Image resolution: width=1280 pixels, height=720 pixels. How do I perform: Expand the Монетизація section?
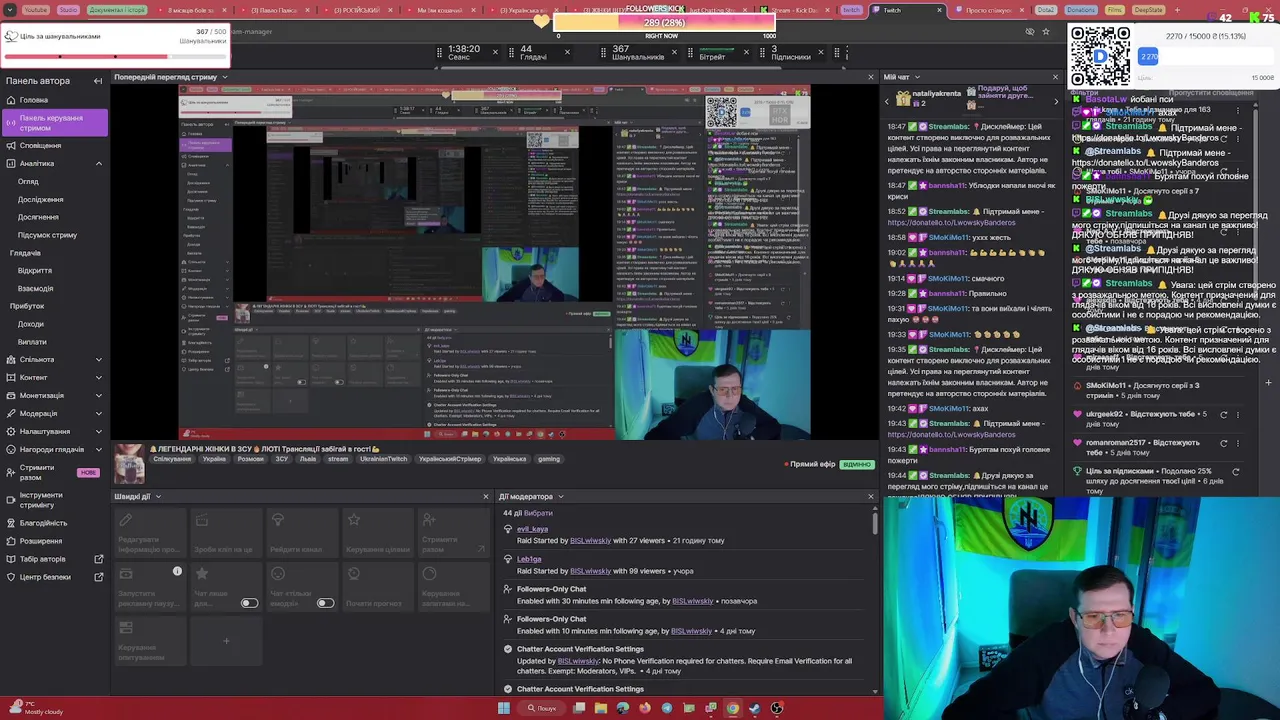point(98,396)
